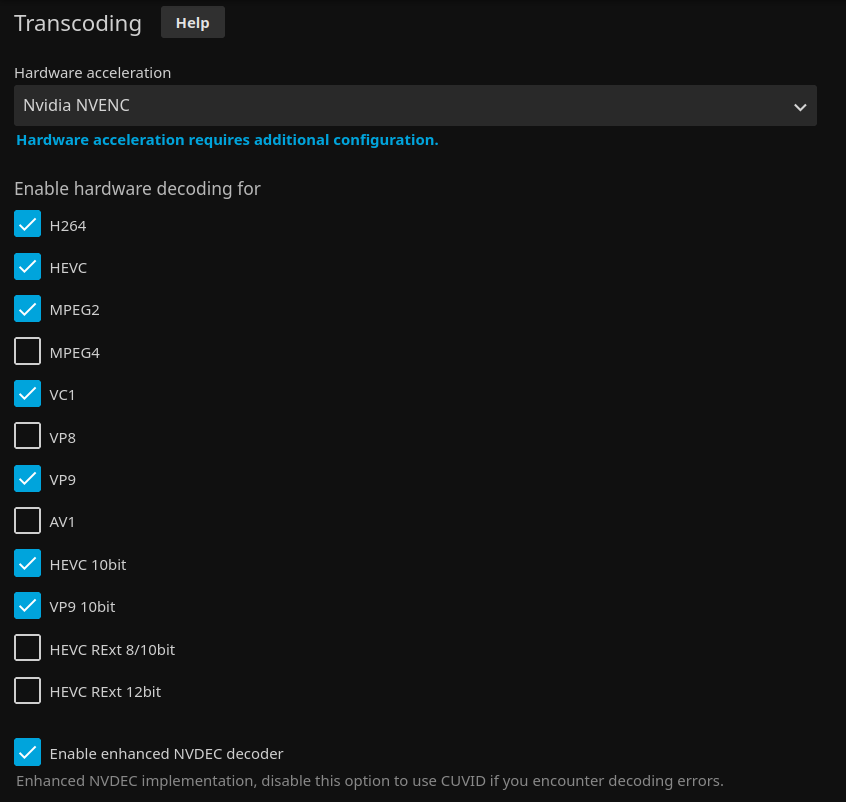Image resolution: width=846 pixels, height=802 pixels.
Task: Click the HEVC RExt 12bit label
Action: point(105,692)
